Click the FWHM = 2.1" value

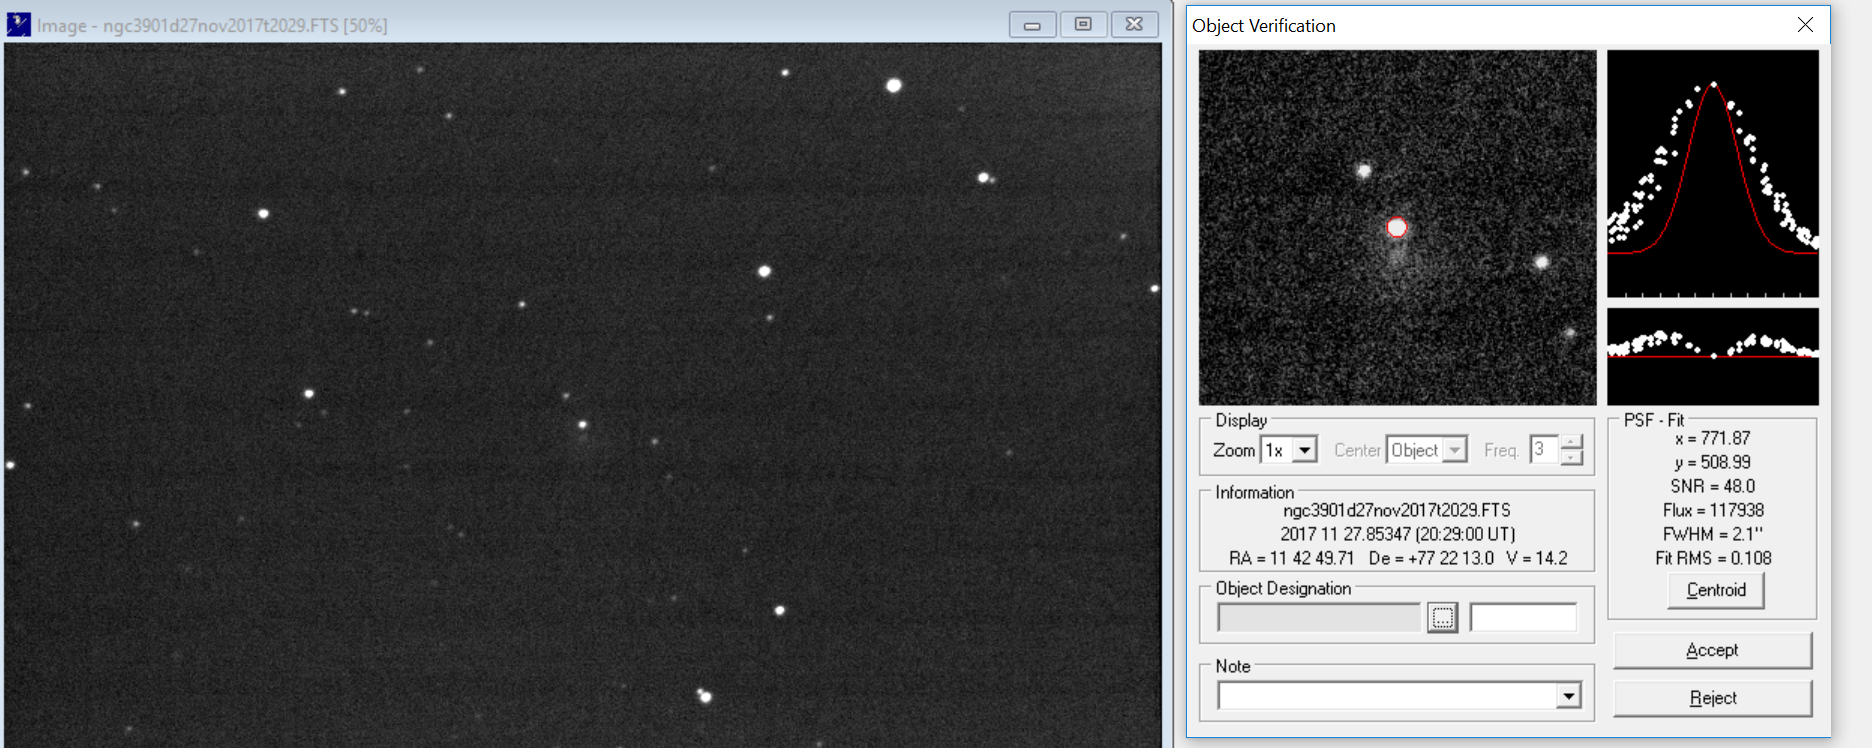tap(1712, 535)
